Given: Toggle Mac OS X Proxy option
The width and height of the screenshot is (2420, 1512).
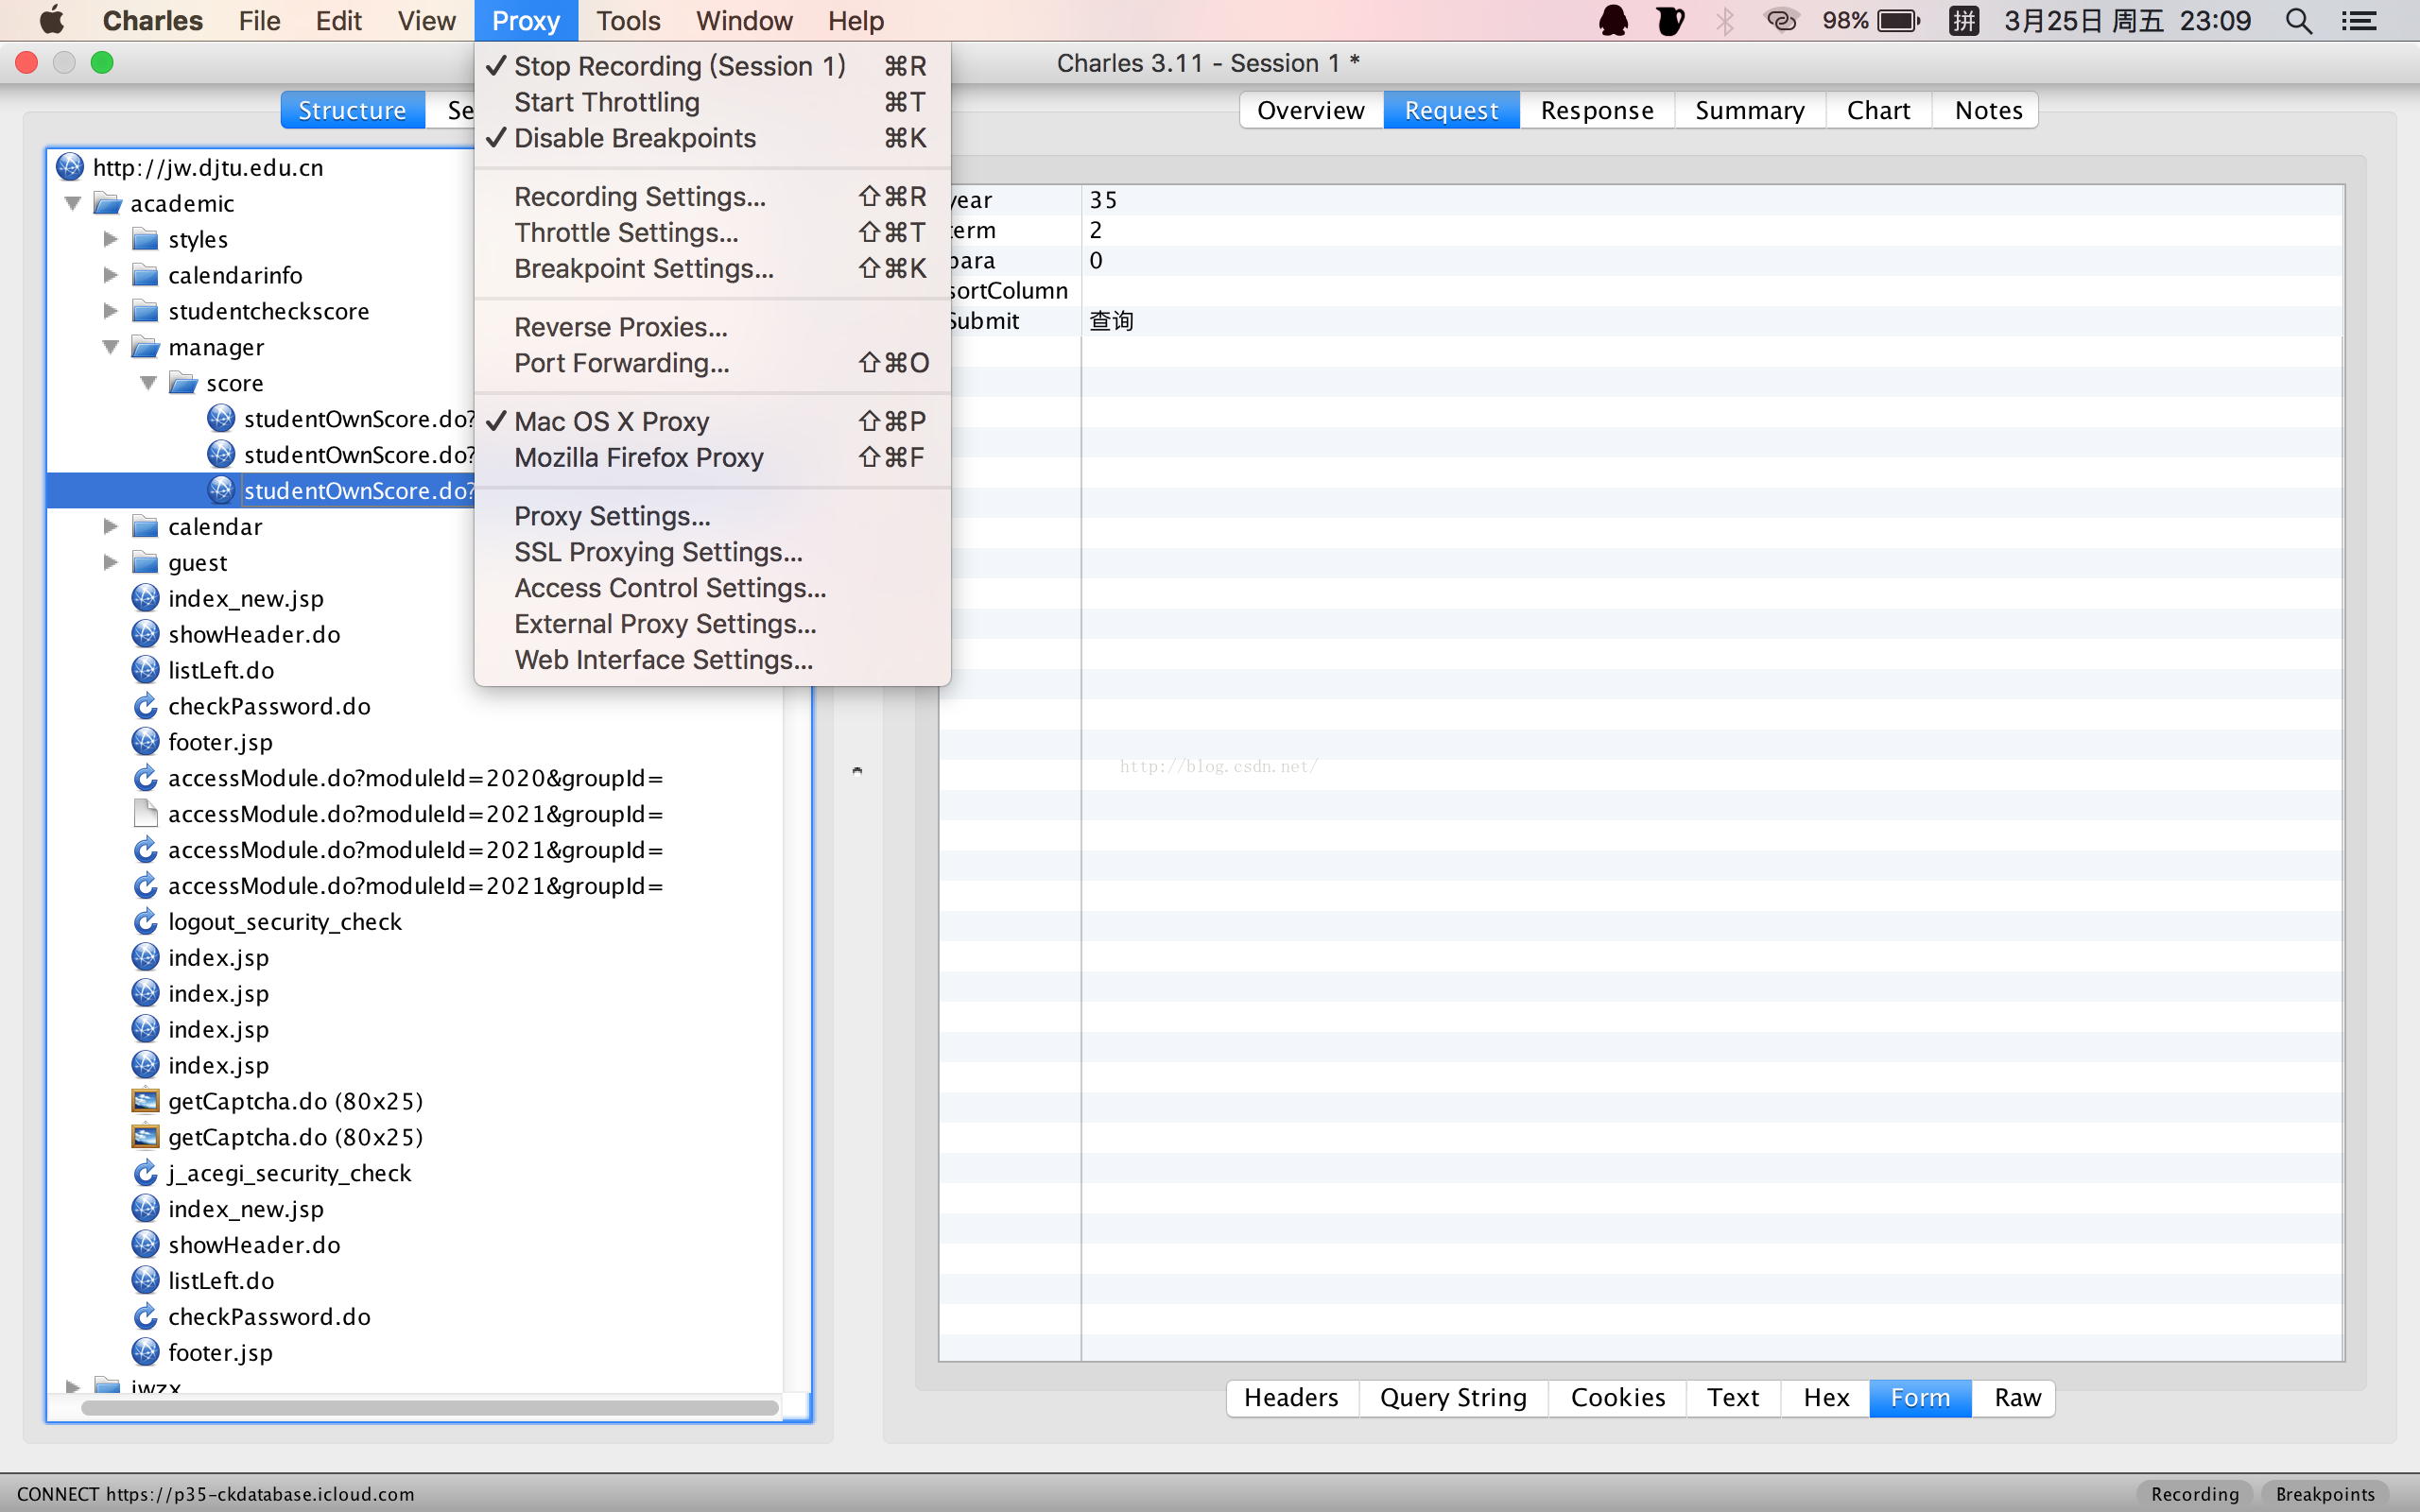Looking at the screenshot, I should pos(712,421).
